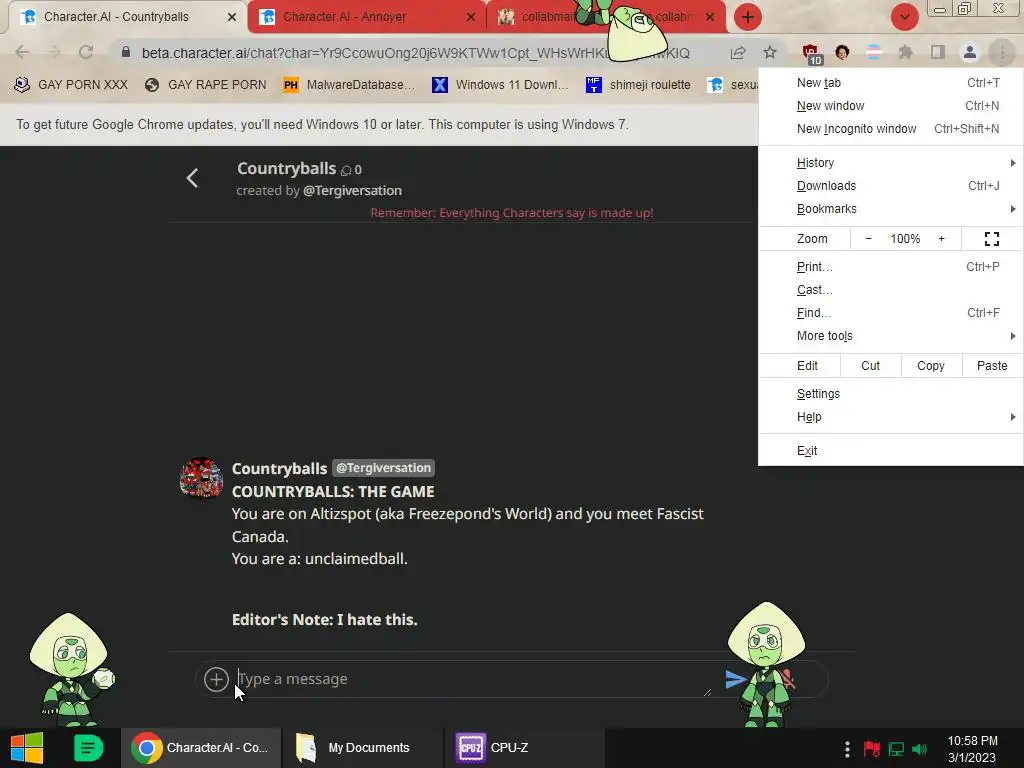
Task: Click the Chrome three-dot menu button
Action: click(1002, 52)
